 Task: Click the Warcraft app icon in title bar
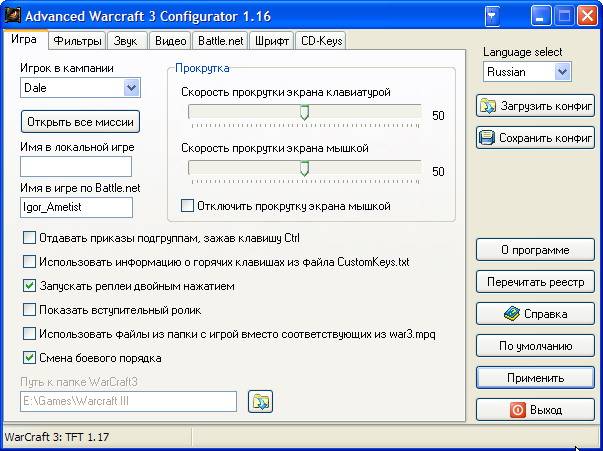12,16
